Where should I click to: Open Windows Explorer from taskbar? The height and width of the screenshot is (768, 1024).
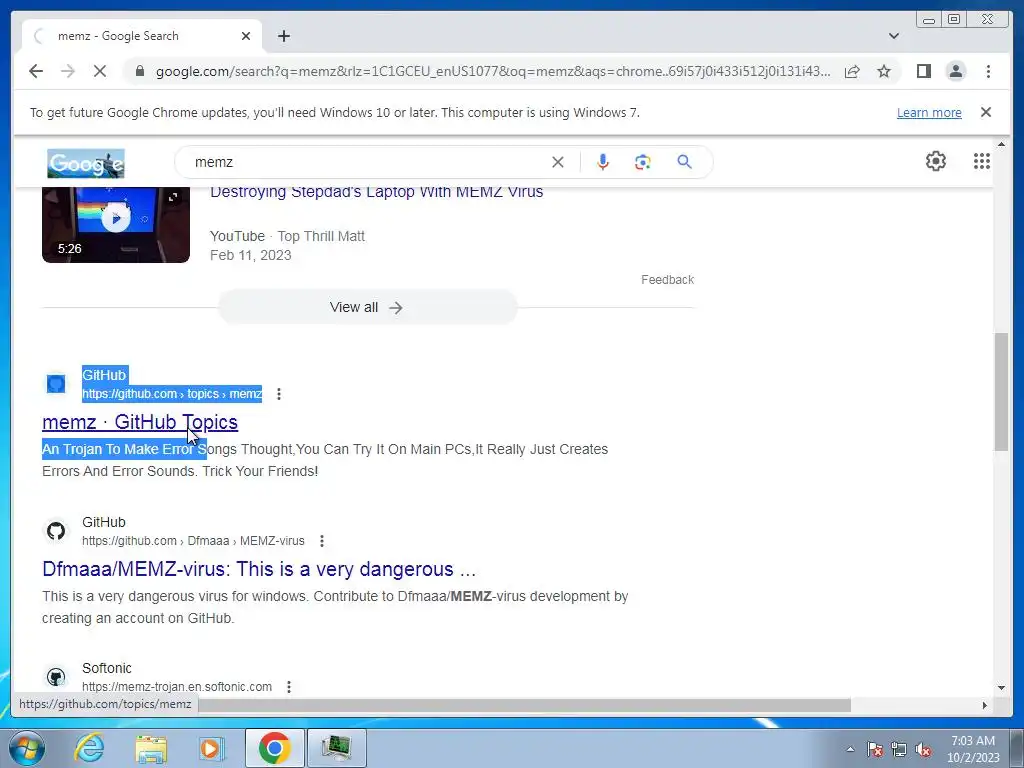pyautogui.click(x=151, y=748)
